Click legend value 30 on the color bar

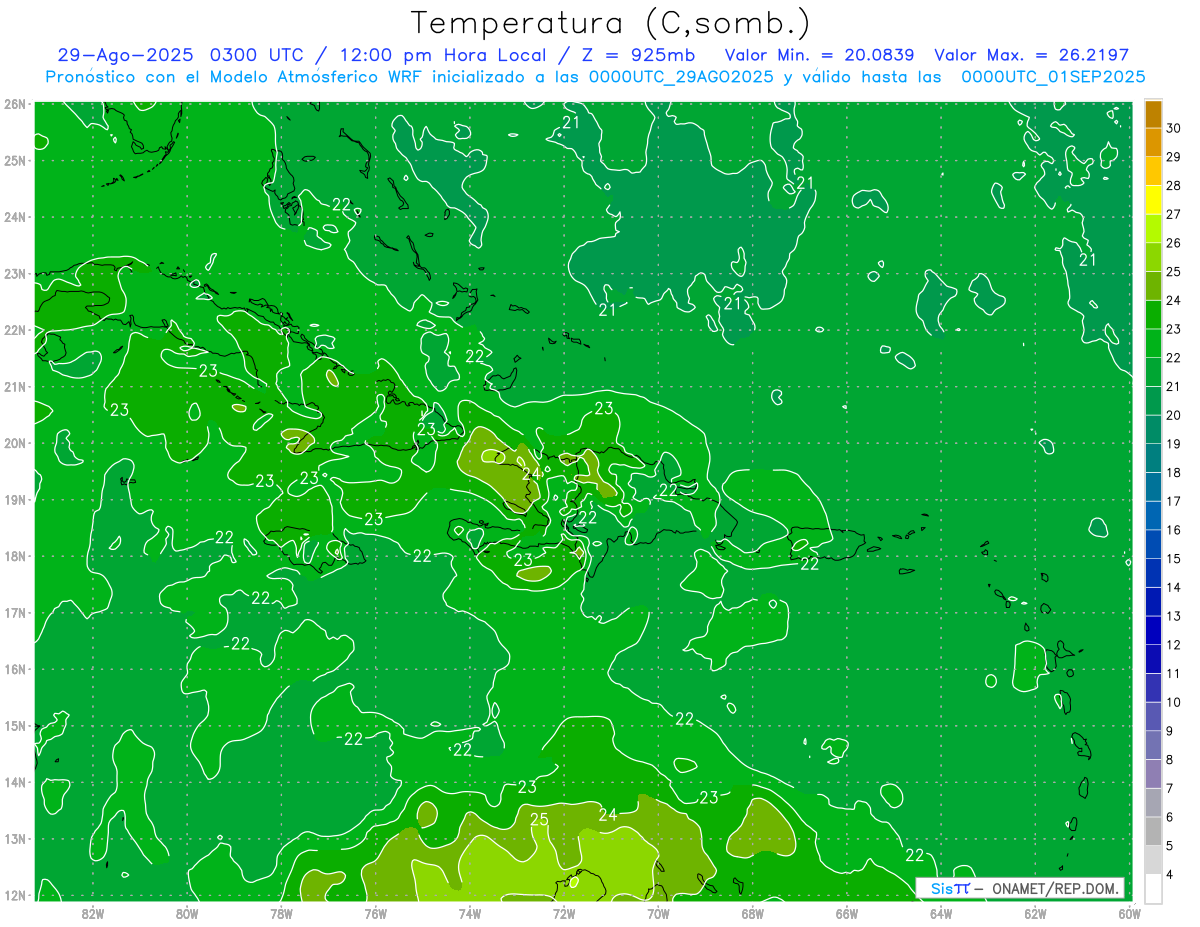pyautogui.click(x=1173, y=128)
